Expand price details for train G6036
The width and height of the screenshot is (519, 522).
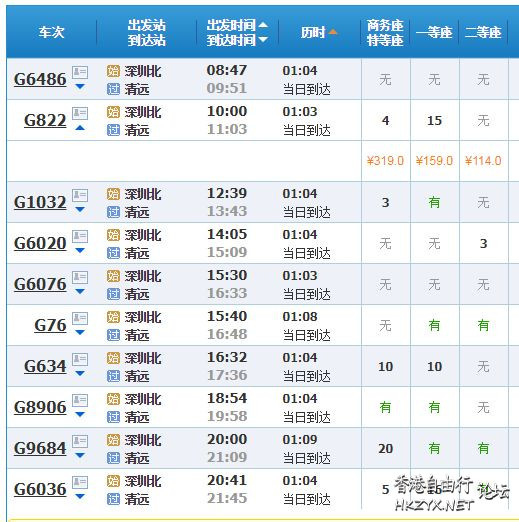(x=80, y=497)
